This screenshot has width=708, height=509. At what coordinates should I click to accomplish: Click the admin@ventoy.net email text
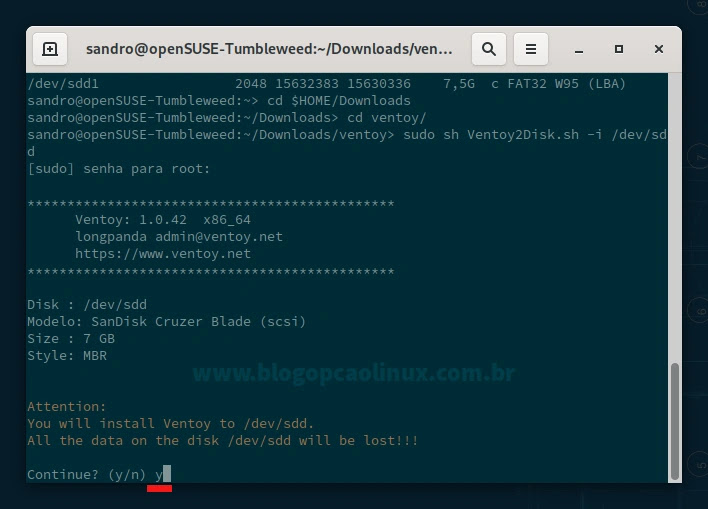pyautogui.click(x=219, y=237)
